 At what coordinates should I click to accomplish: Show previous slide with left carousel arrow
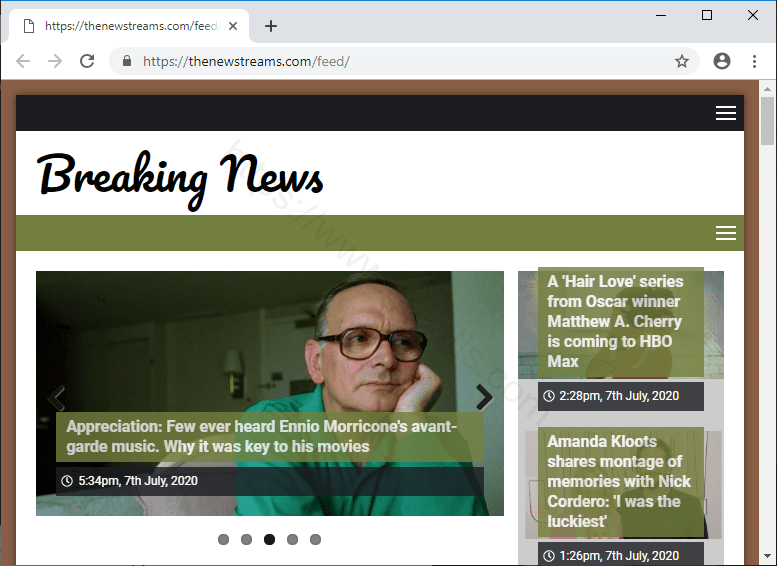pos(56,397)
